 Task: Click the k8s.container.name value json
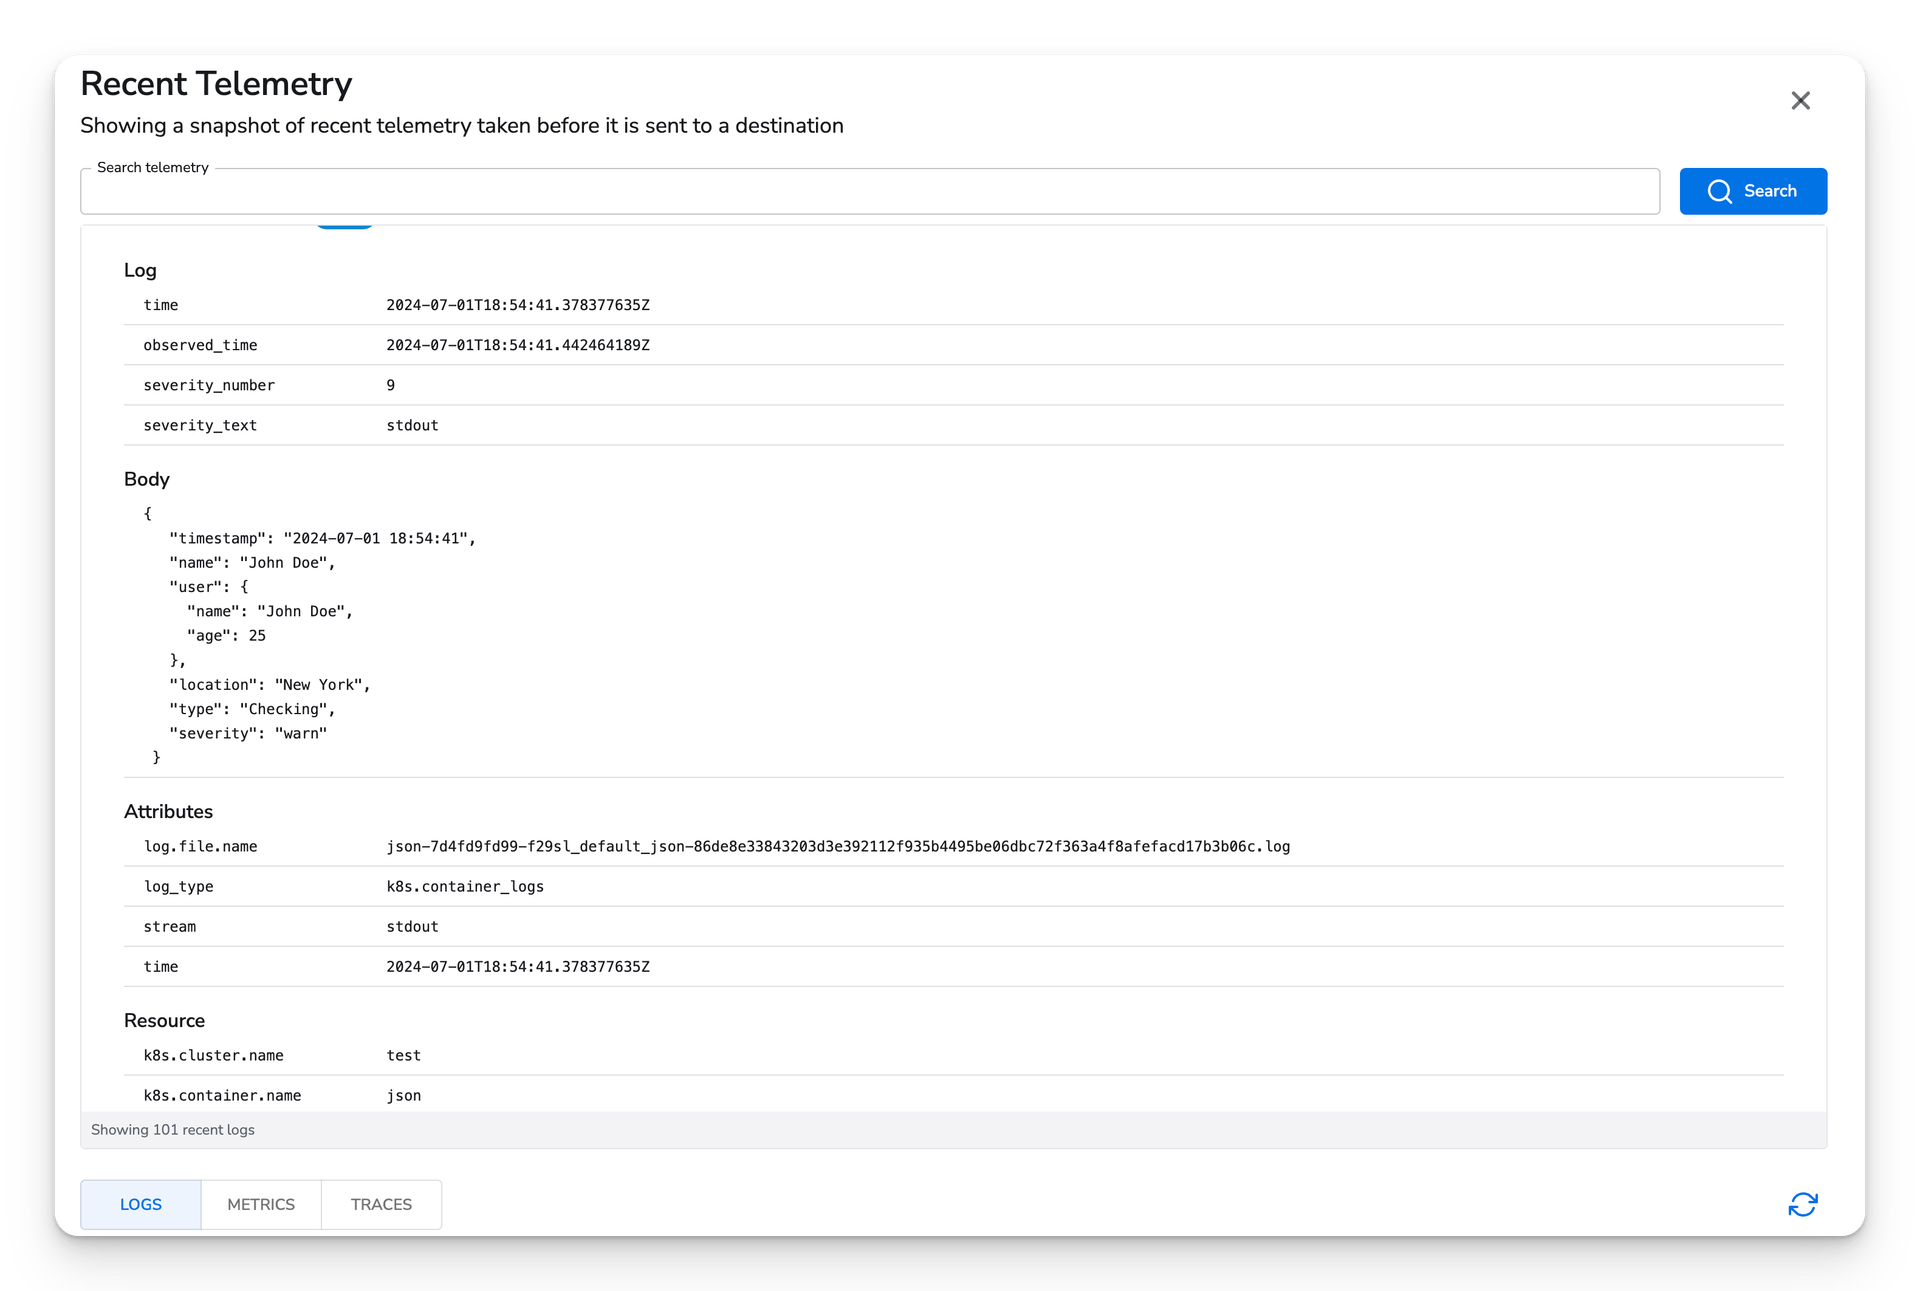[404, 1095]
